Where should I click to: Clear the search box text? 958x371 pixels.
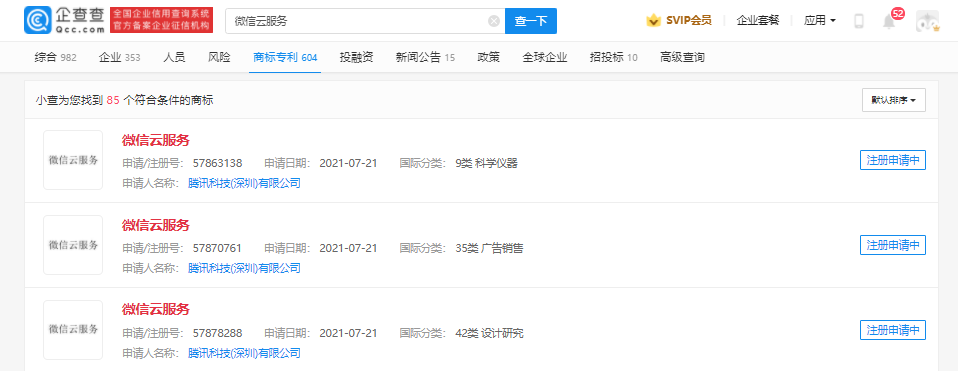point(494,21)
